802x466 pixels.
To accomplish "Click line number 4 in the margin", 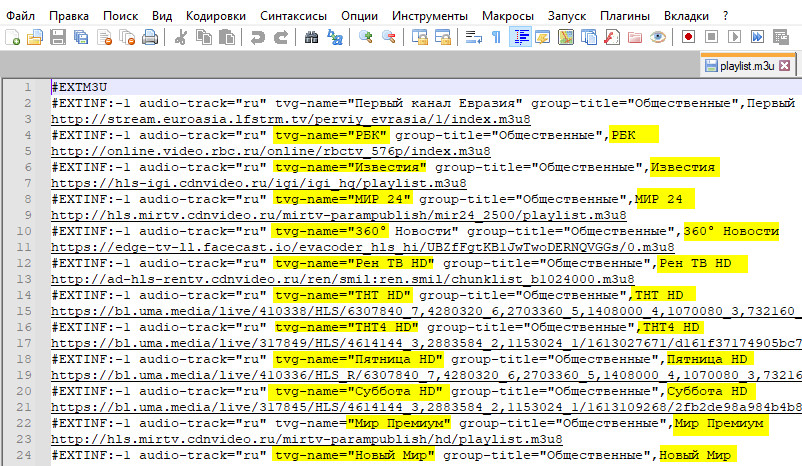I will (x=28, y=135).
